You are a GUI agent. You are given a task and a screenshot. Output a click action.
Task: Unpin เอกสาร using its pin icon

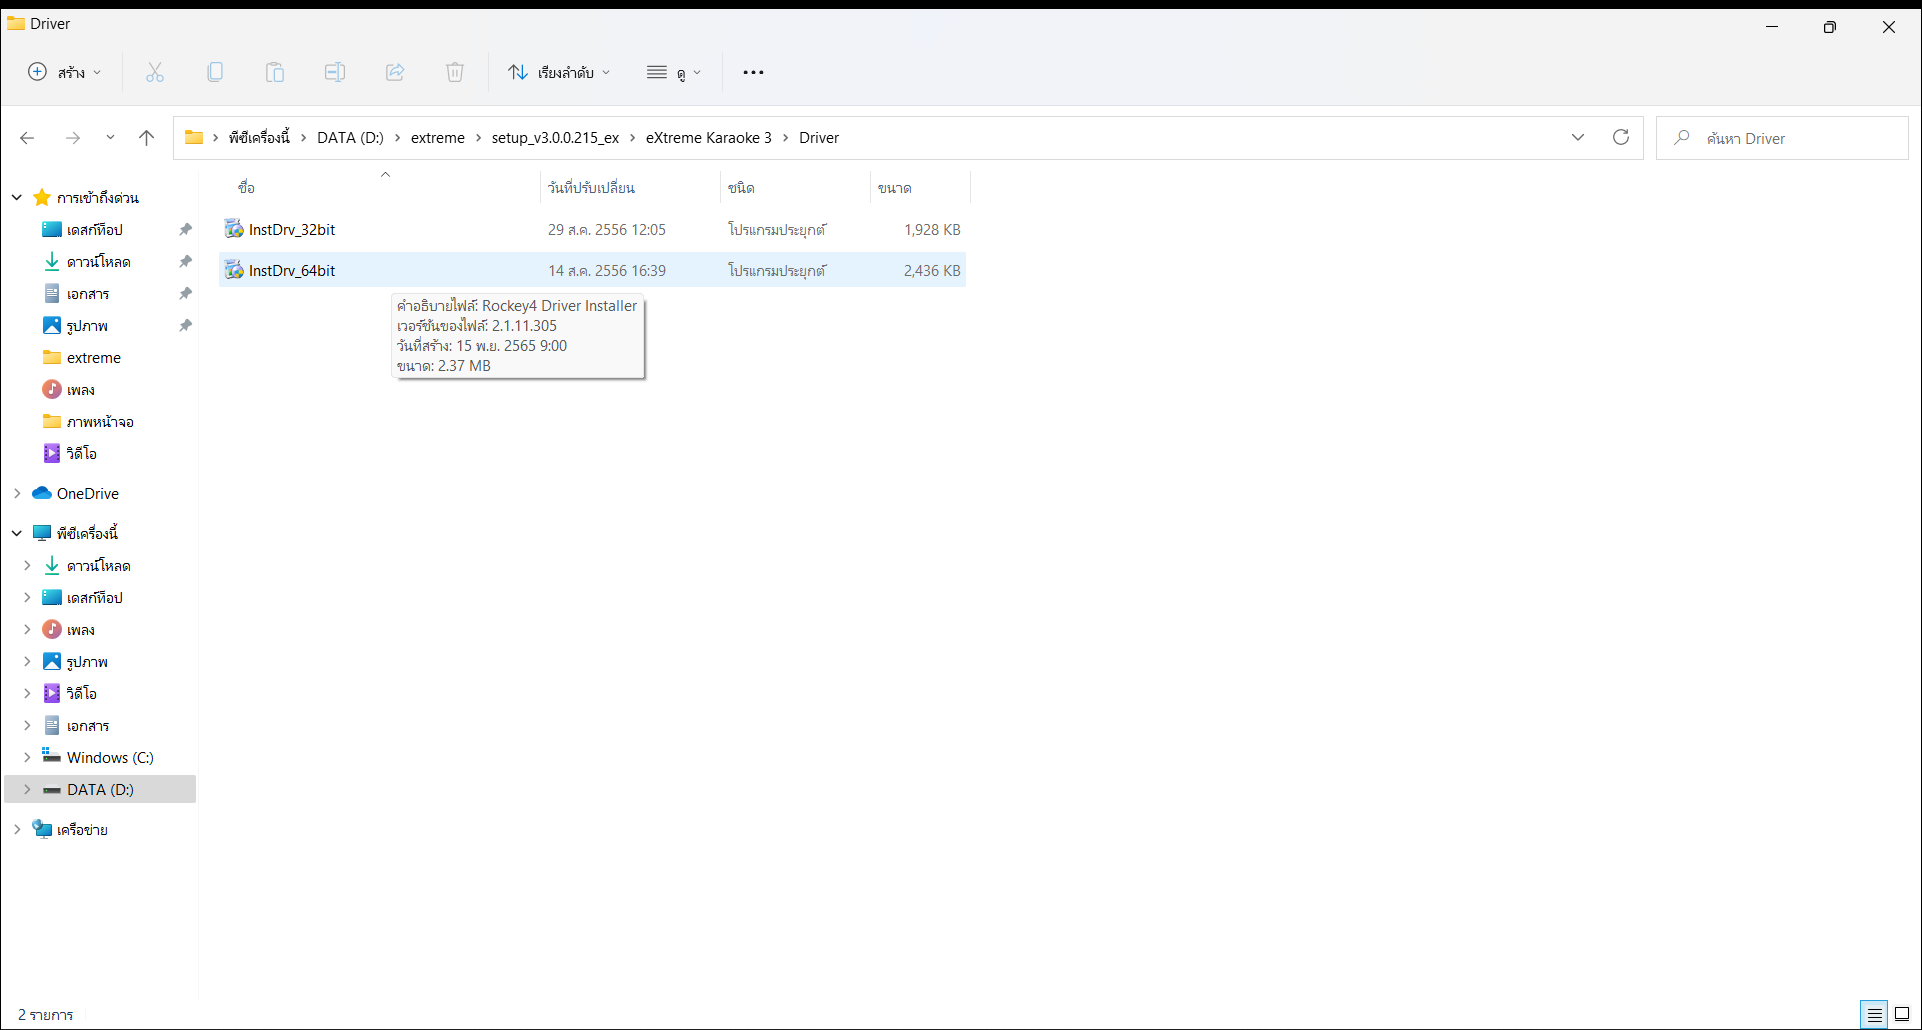[x=185, y=293]
